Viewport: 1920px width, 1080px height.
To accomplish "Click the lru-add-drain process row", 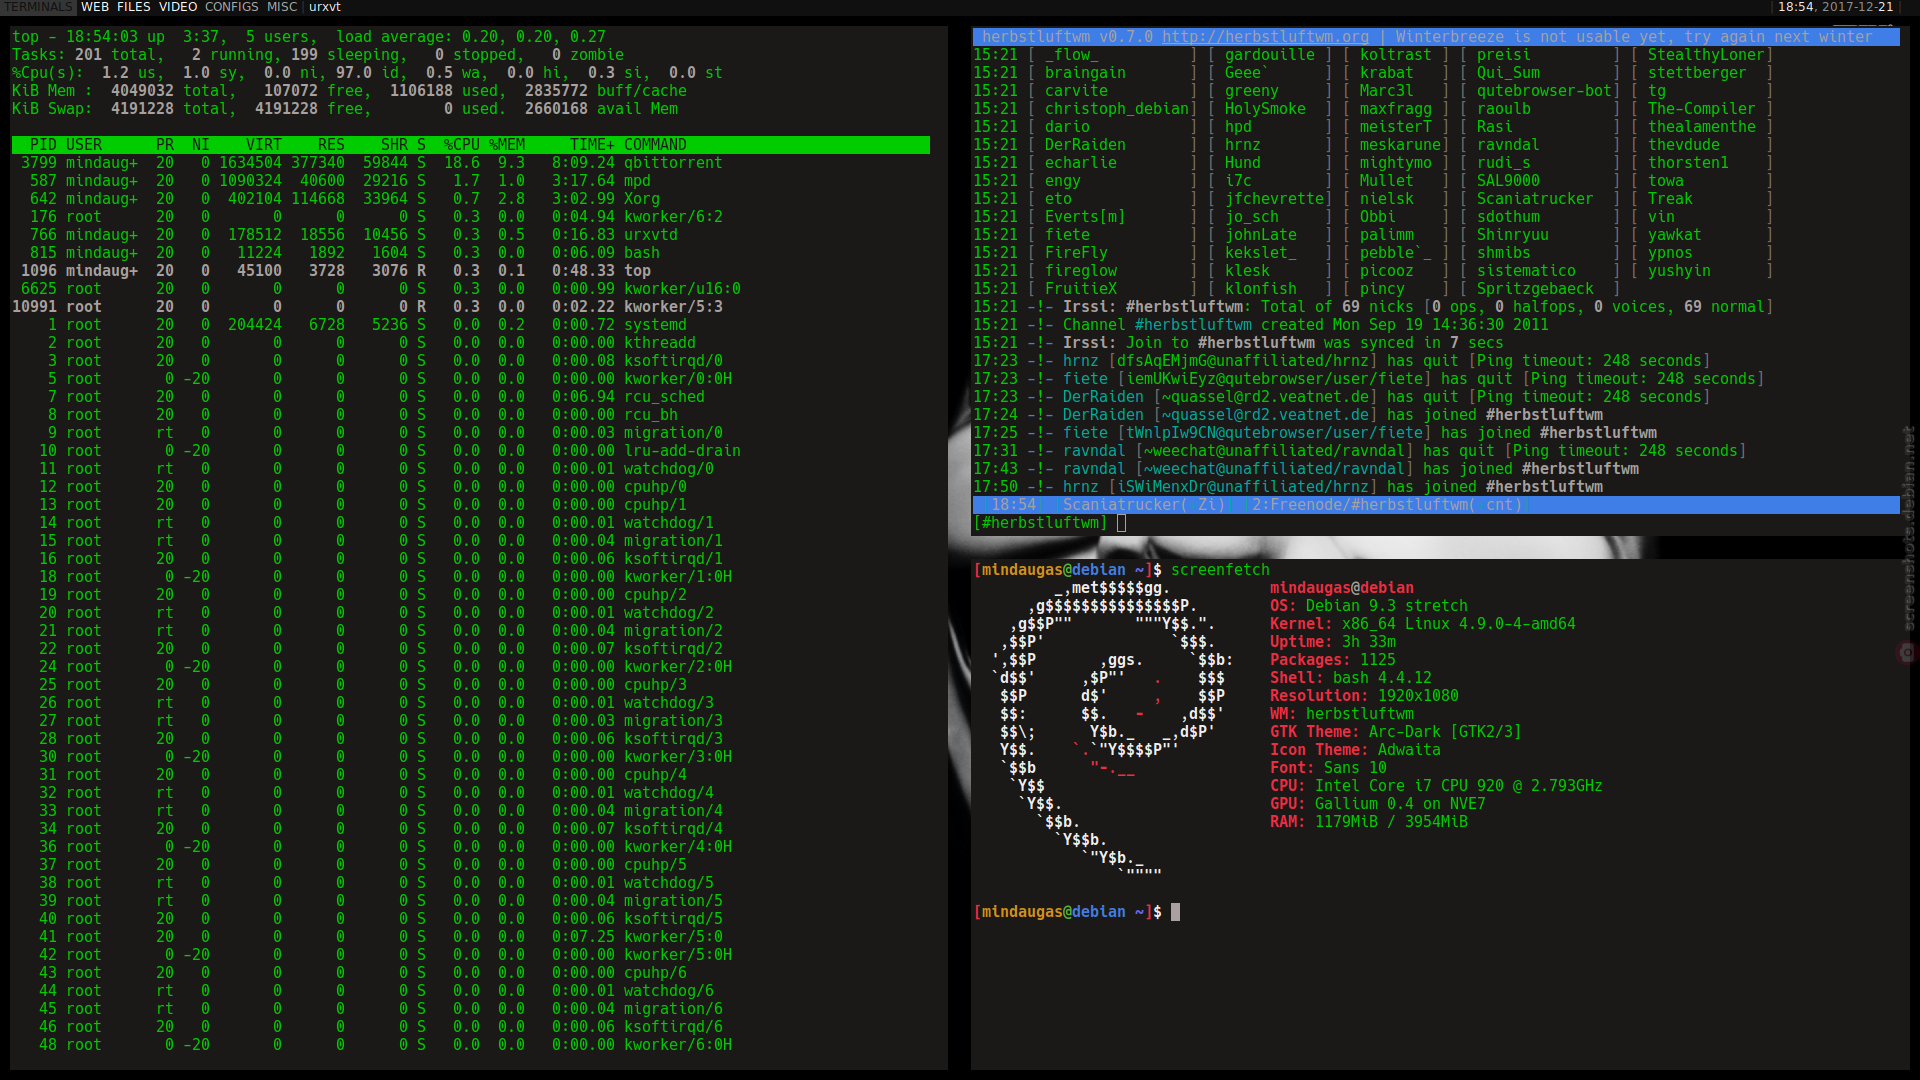I will click(x=470, y=451).
